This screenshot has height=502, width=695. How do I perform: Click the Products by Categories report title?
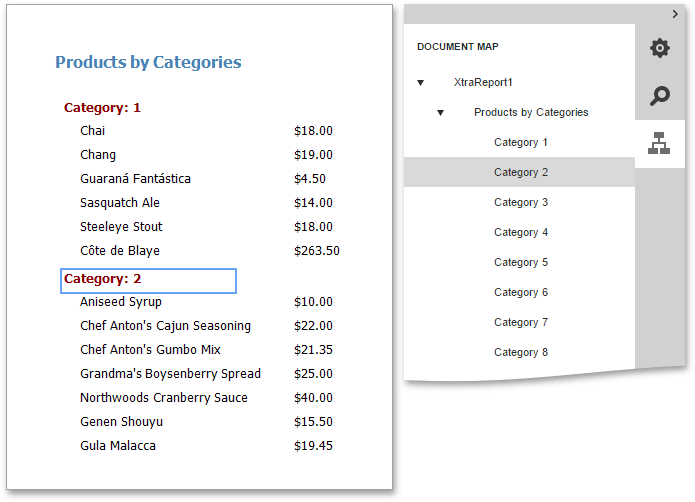148,62
